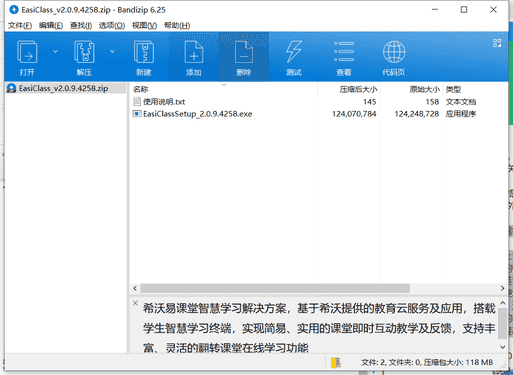Minimize the Bandizip window

[435, 10]
